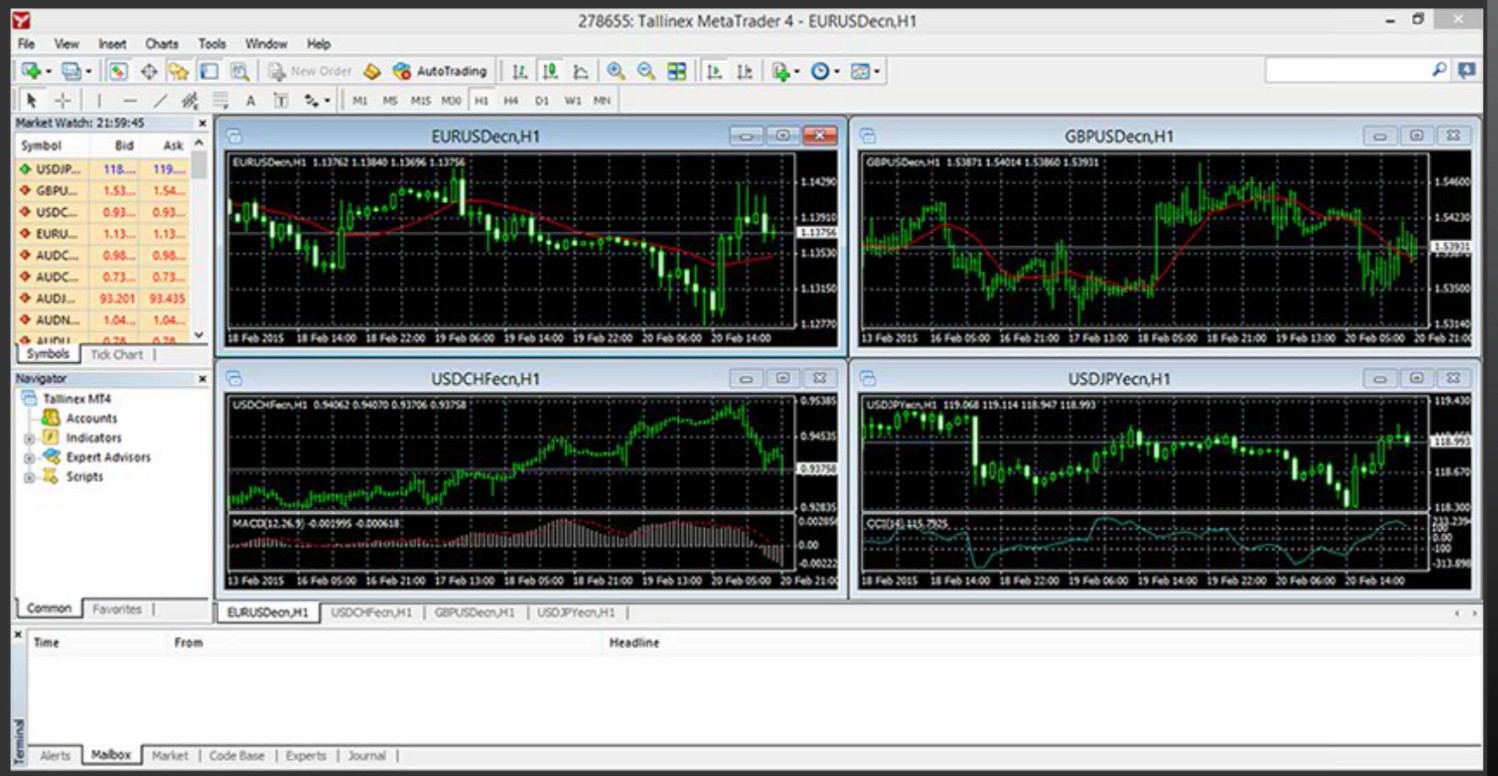Close the Market Watch panel
Image resolution: width=1498 pixels, height=776 pixels.
(201, 123)
